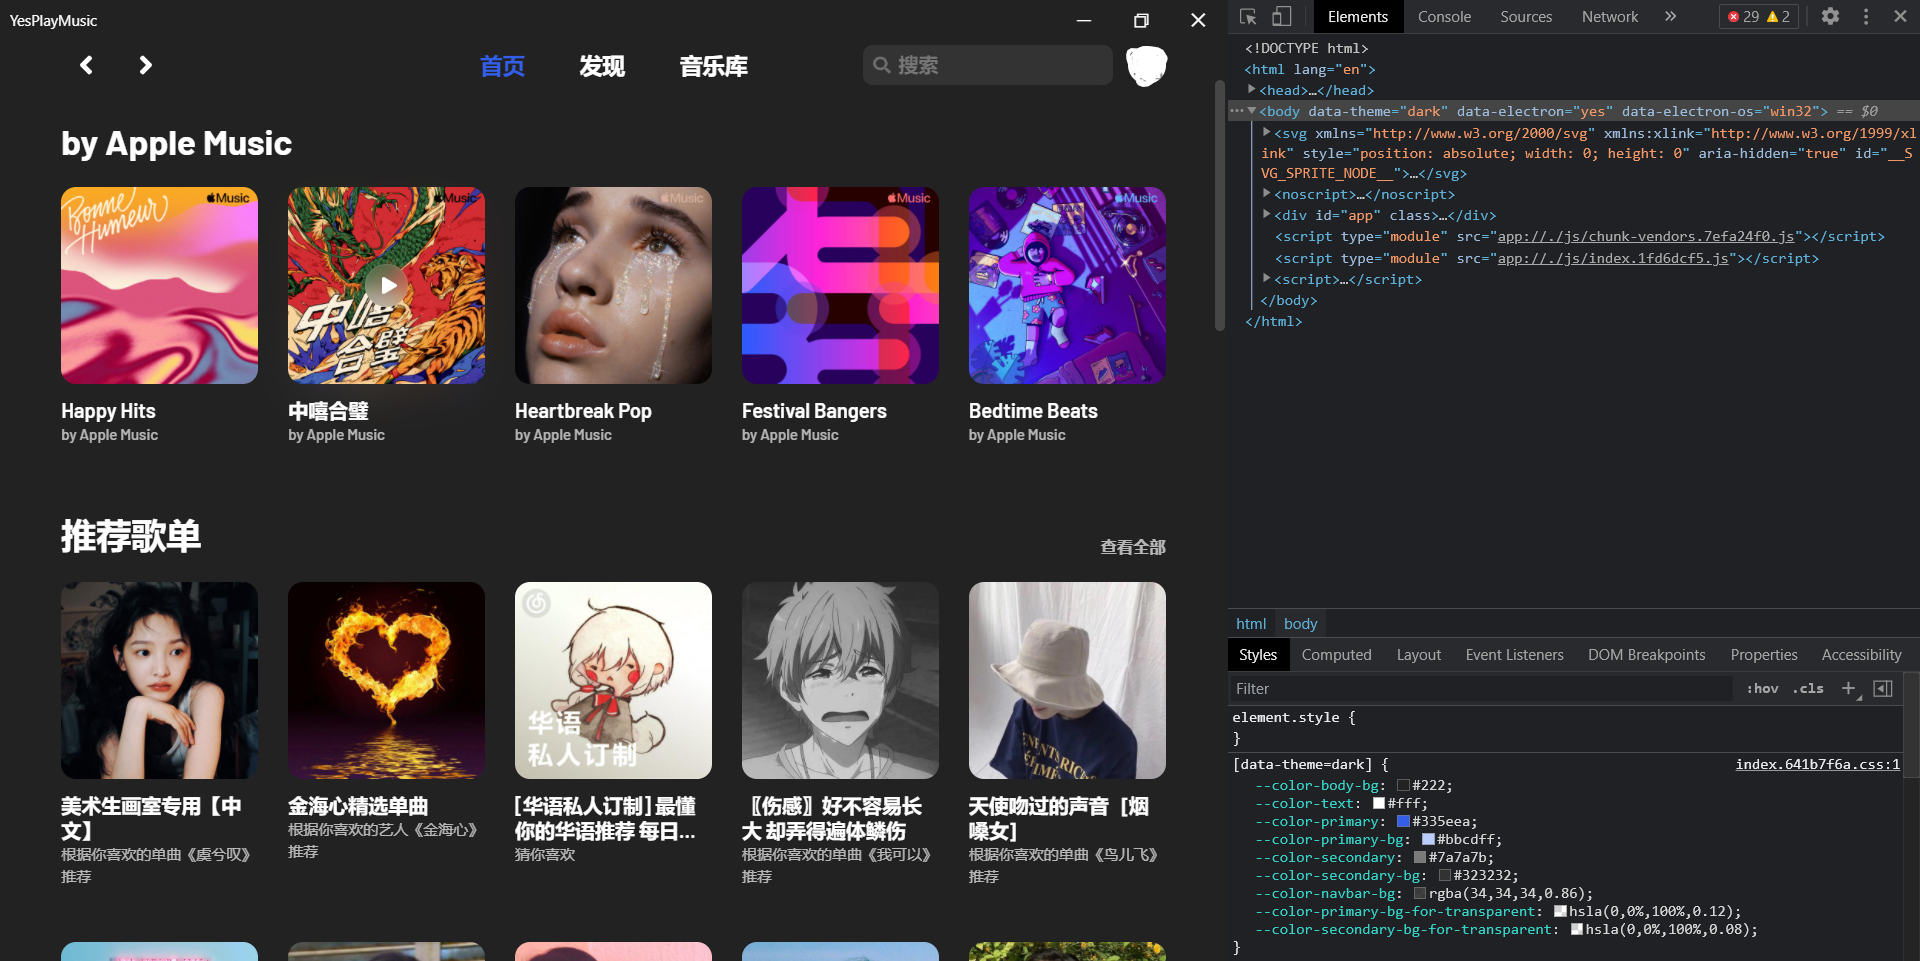Click the error count badge showing 29

(1744, 17)
